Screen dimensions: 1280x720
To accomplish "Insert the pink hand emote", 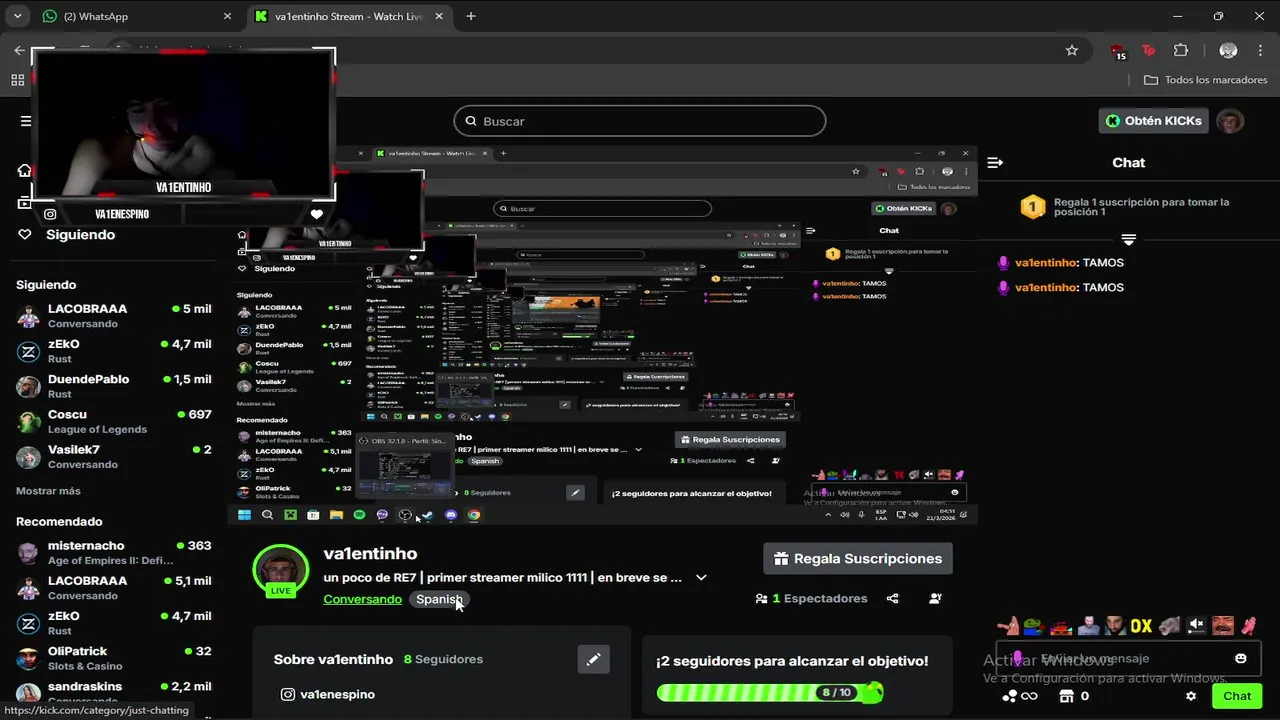I will pos(1248,626).
